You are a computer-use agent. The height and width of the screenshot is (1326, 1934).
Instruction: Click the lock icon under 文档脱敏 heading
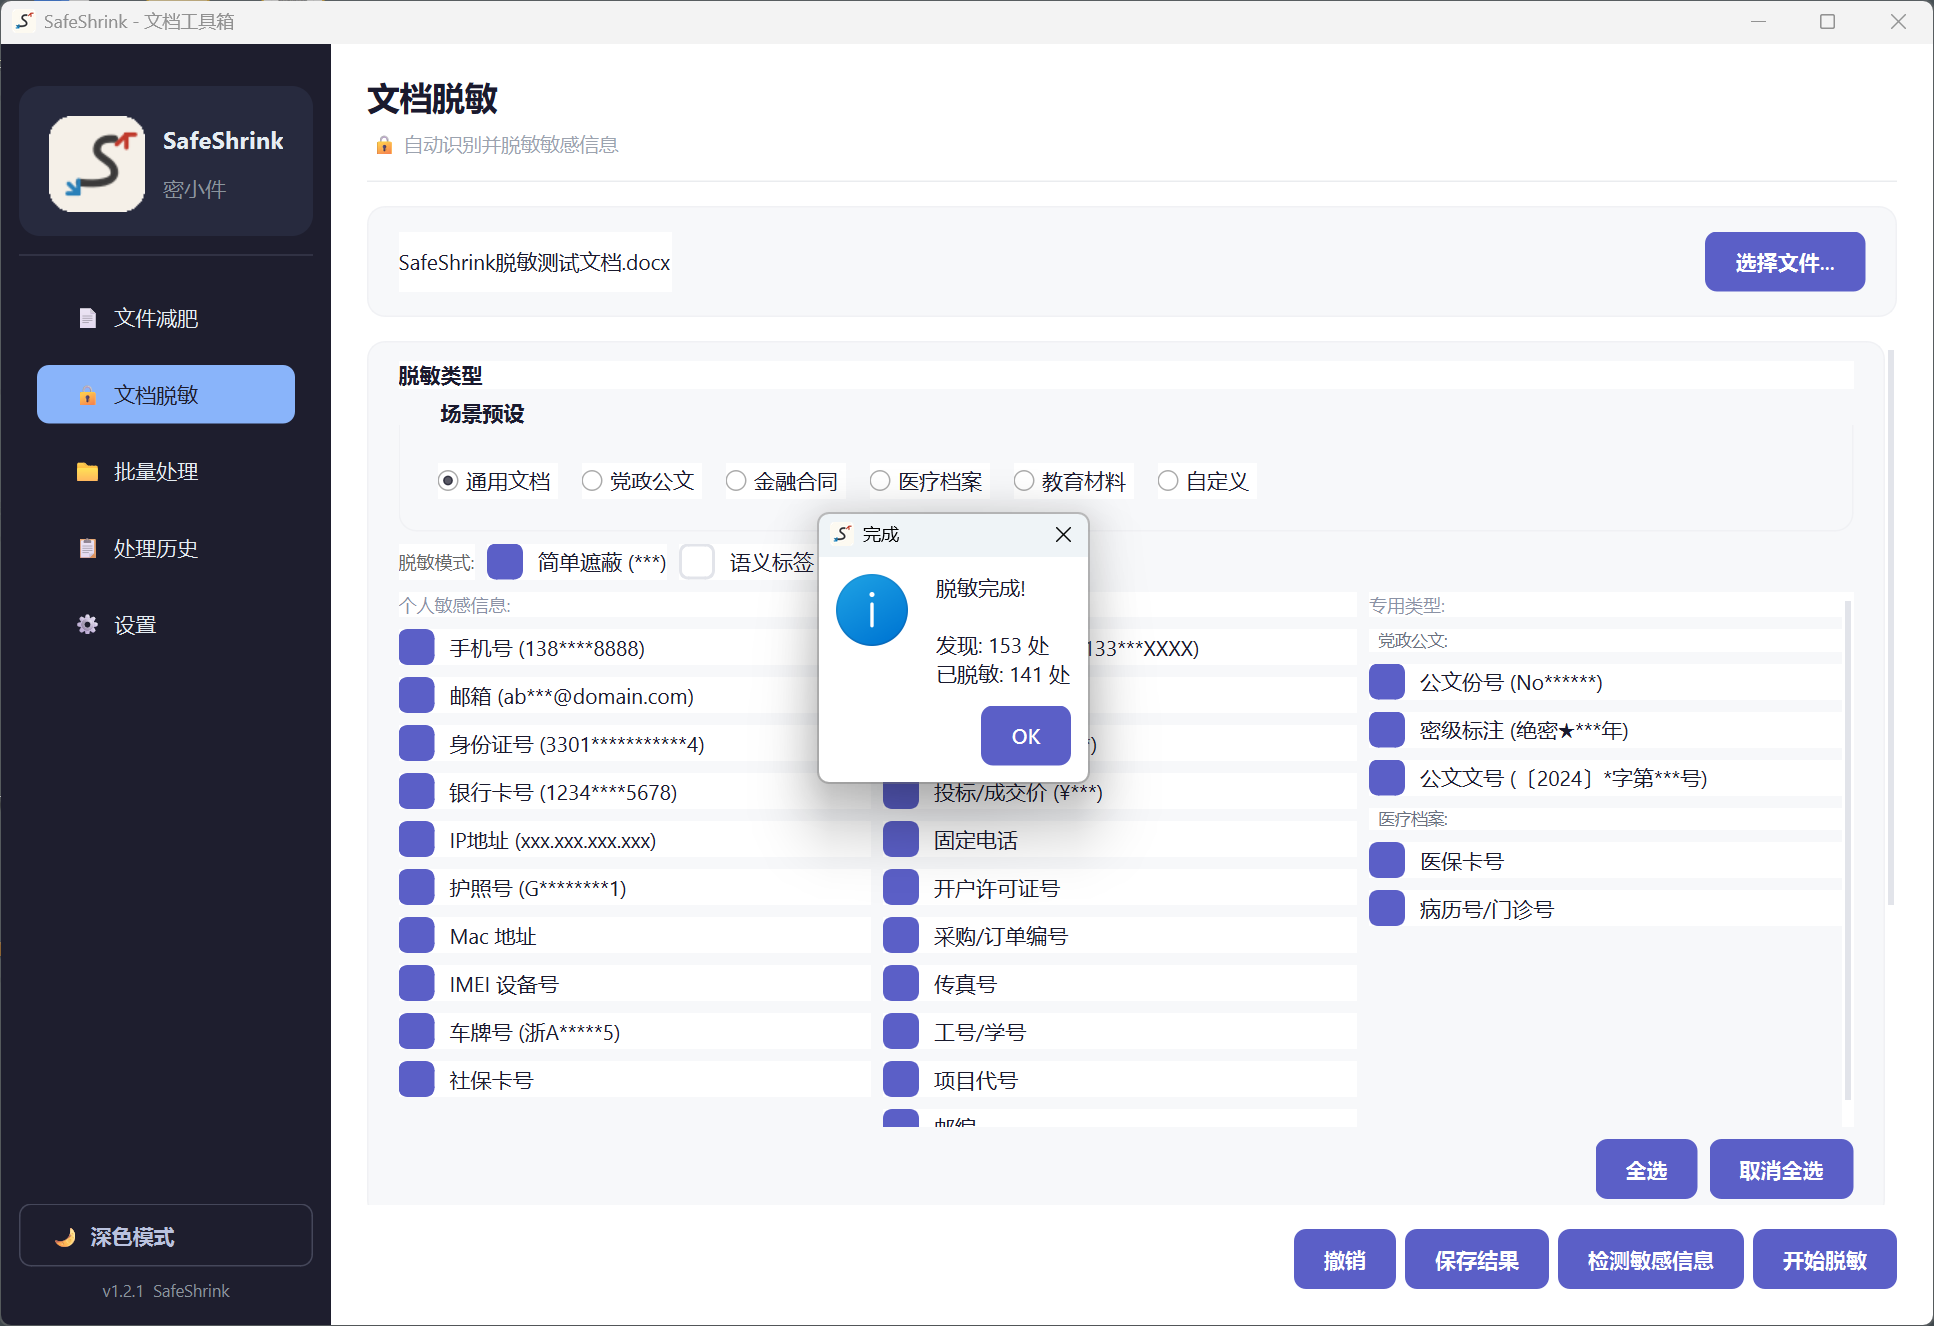click(x=384, y=146)
